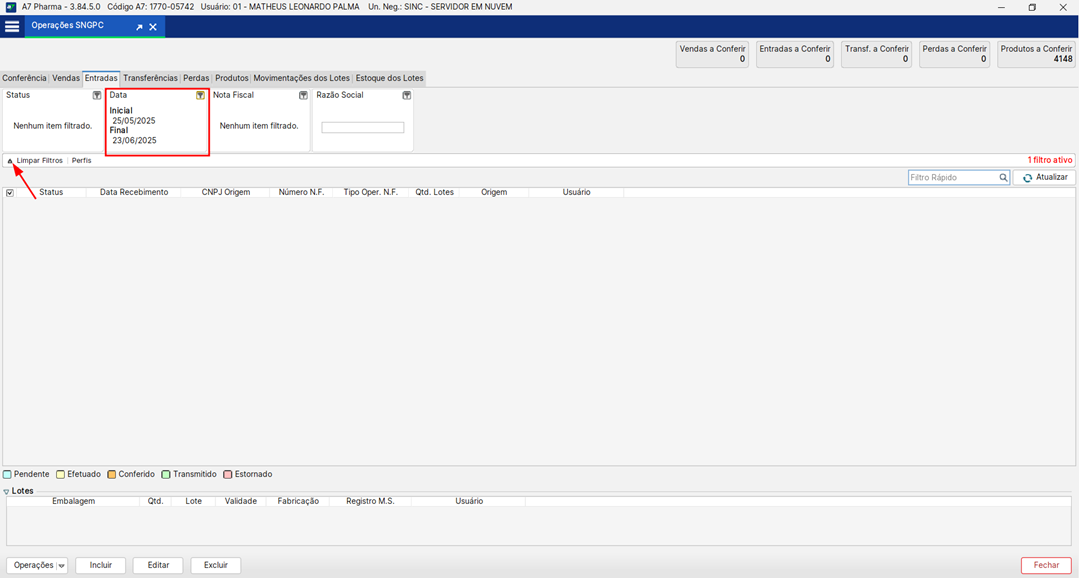
Task: Open the Estoque dos Lotes tab
Action: [390, 78]
